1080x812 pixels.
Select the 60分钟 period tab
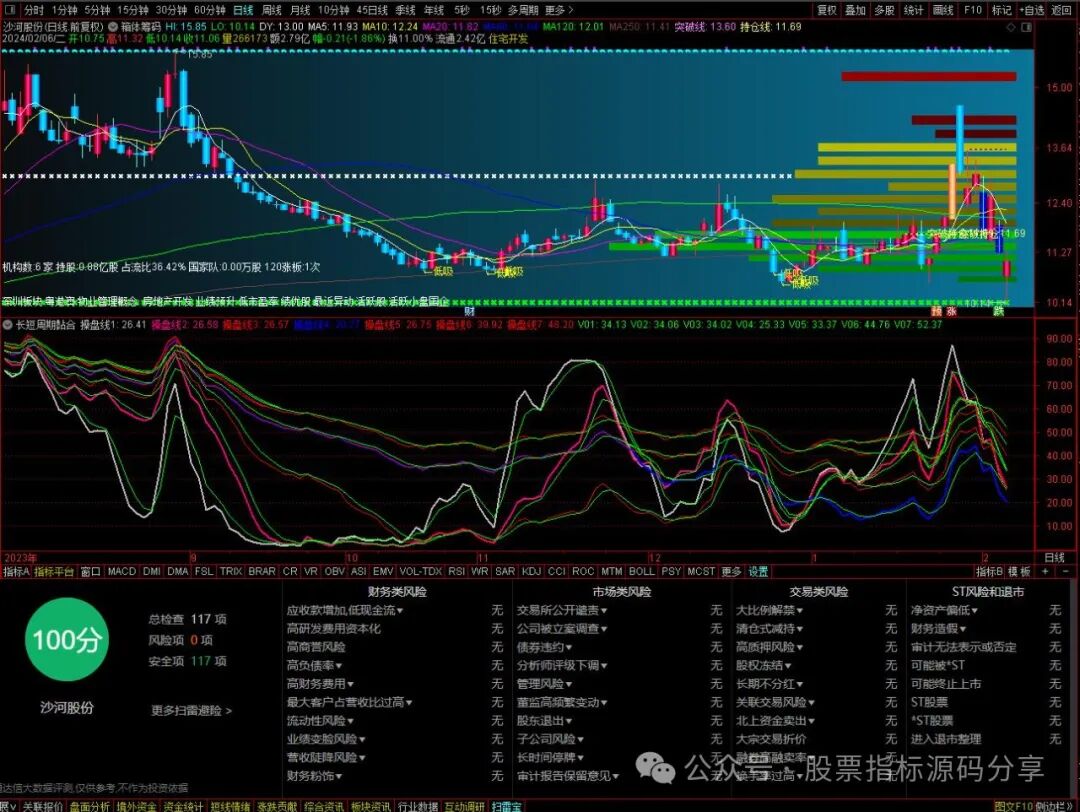(209, 10)
